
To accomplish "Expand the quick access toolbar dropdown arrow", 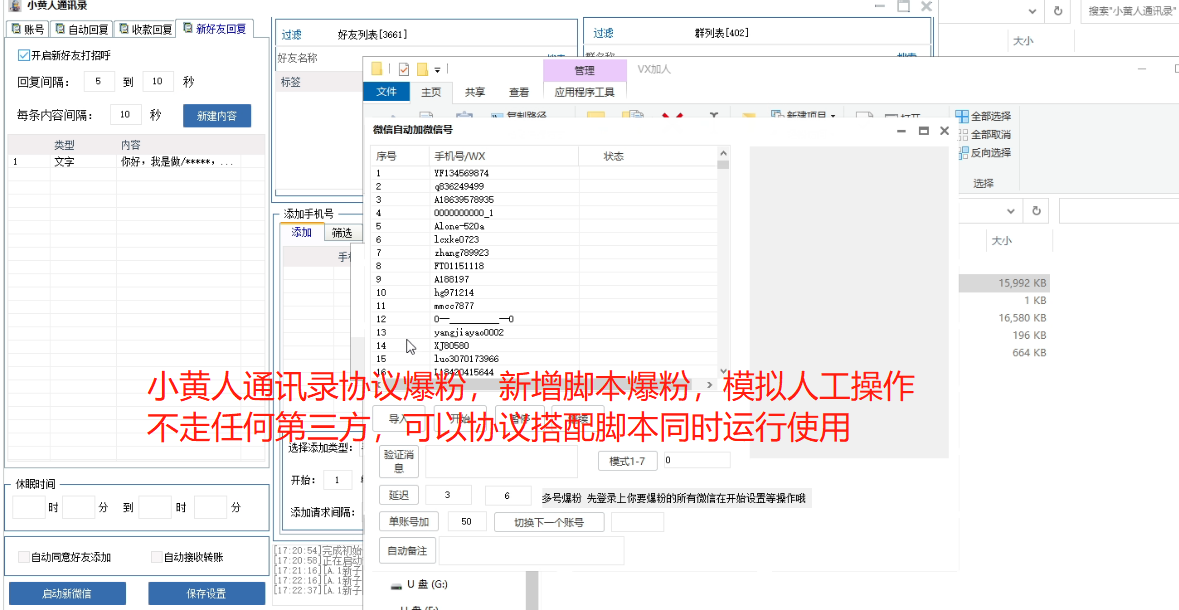I will click(x=438, y=70).
